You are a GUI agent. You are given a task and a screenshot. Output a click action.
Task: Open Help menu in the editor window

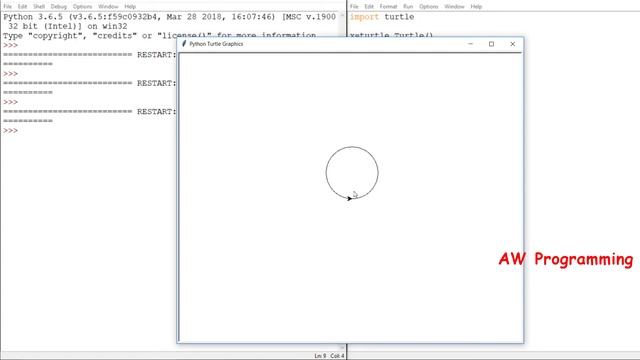click(476, 7)
